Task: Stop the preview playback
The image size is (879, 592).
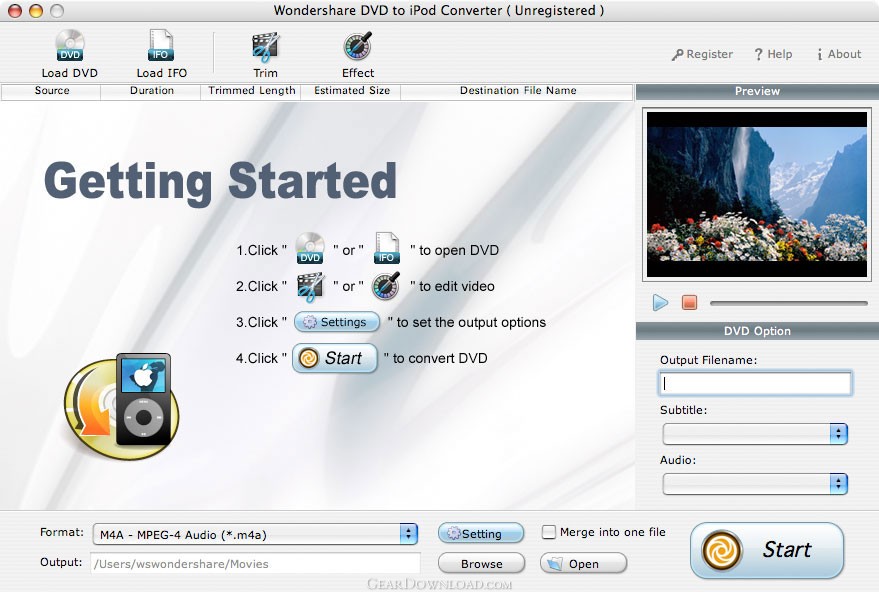Action: click(x=689, y=303)
